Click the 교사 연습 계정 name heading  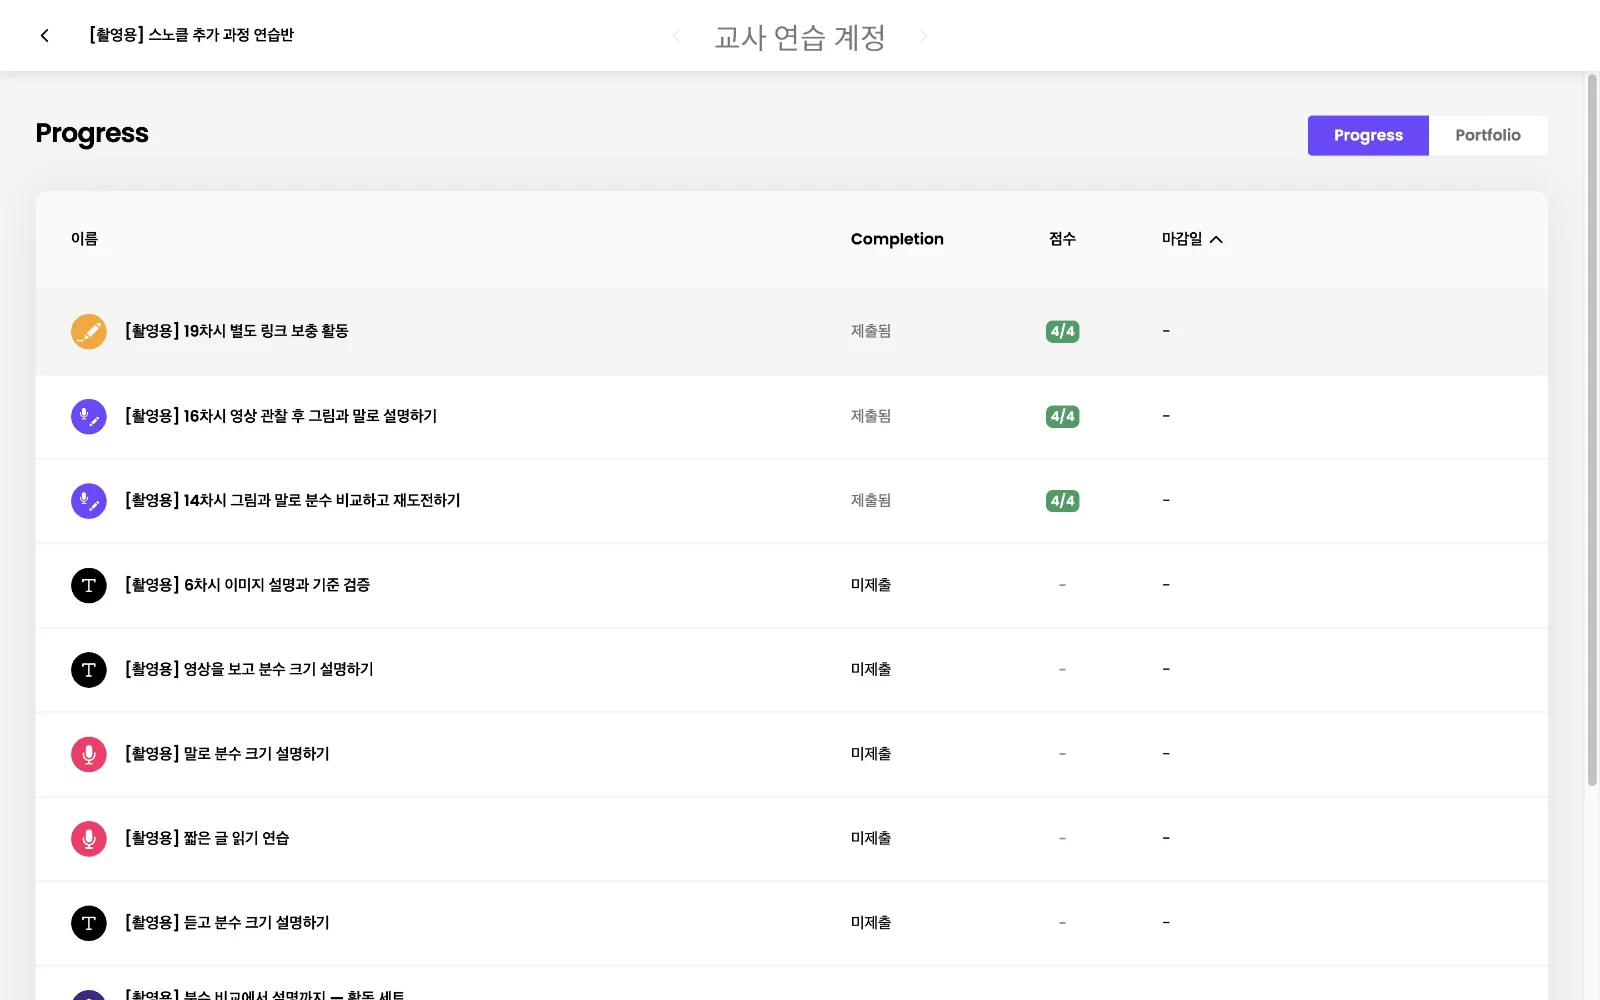pos(800,37)
